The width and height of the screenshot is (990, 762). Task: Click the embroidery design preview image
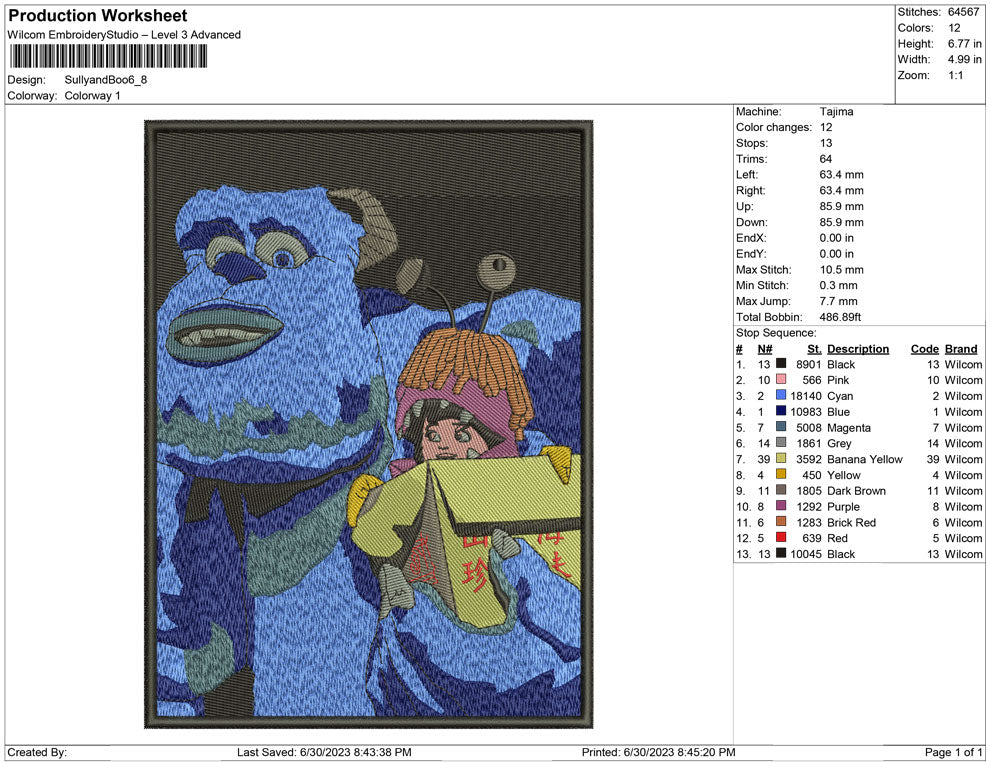click(369, 424)
